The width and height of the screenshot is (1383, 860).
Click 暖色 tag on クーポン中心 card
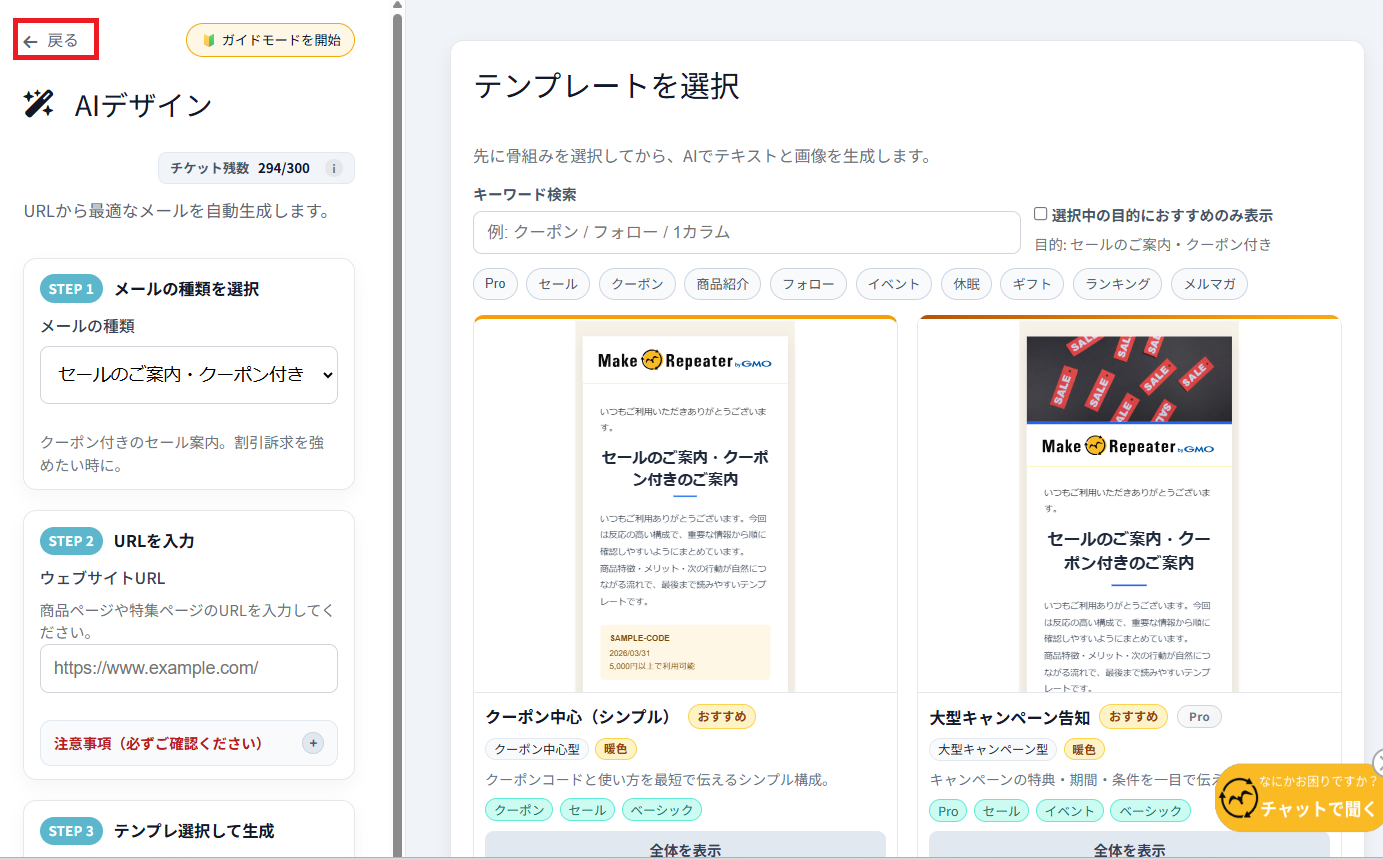pyautogui.click(x=616, y=749)
